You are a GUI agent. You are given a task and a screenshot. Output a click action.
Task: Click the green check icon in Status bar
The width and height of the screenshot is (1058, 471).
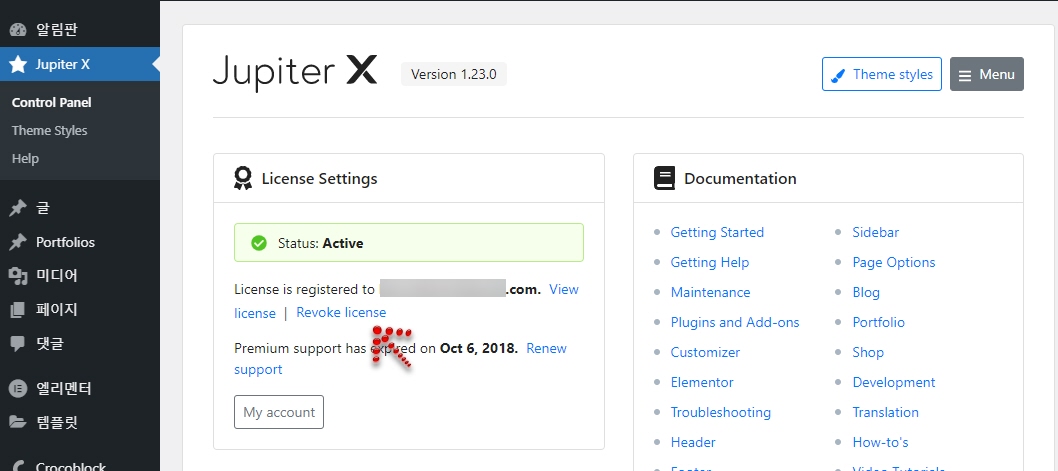pos(258,243)
